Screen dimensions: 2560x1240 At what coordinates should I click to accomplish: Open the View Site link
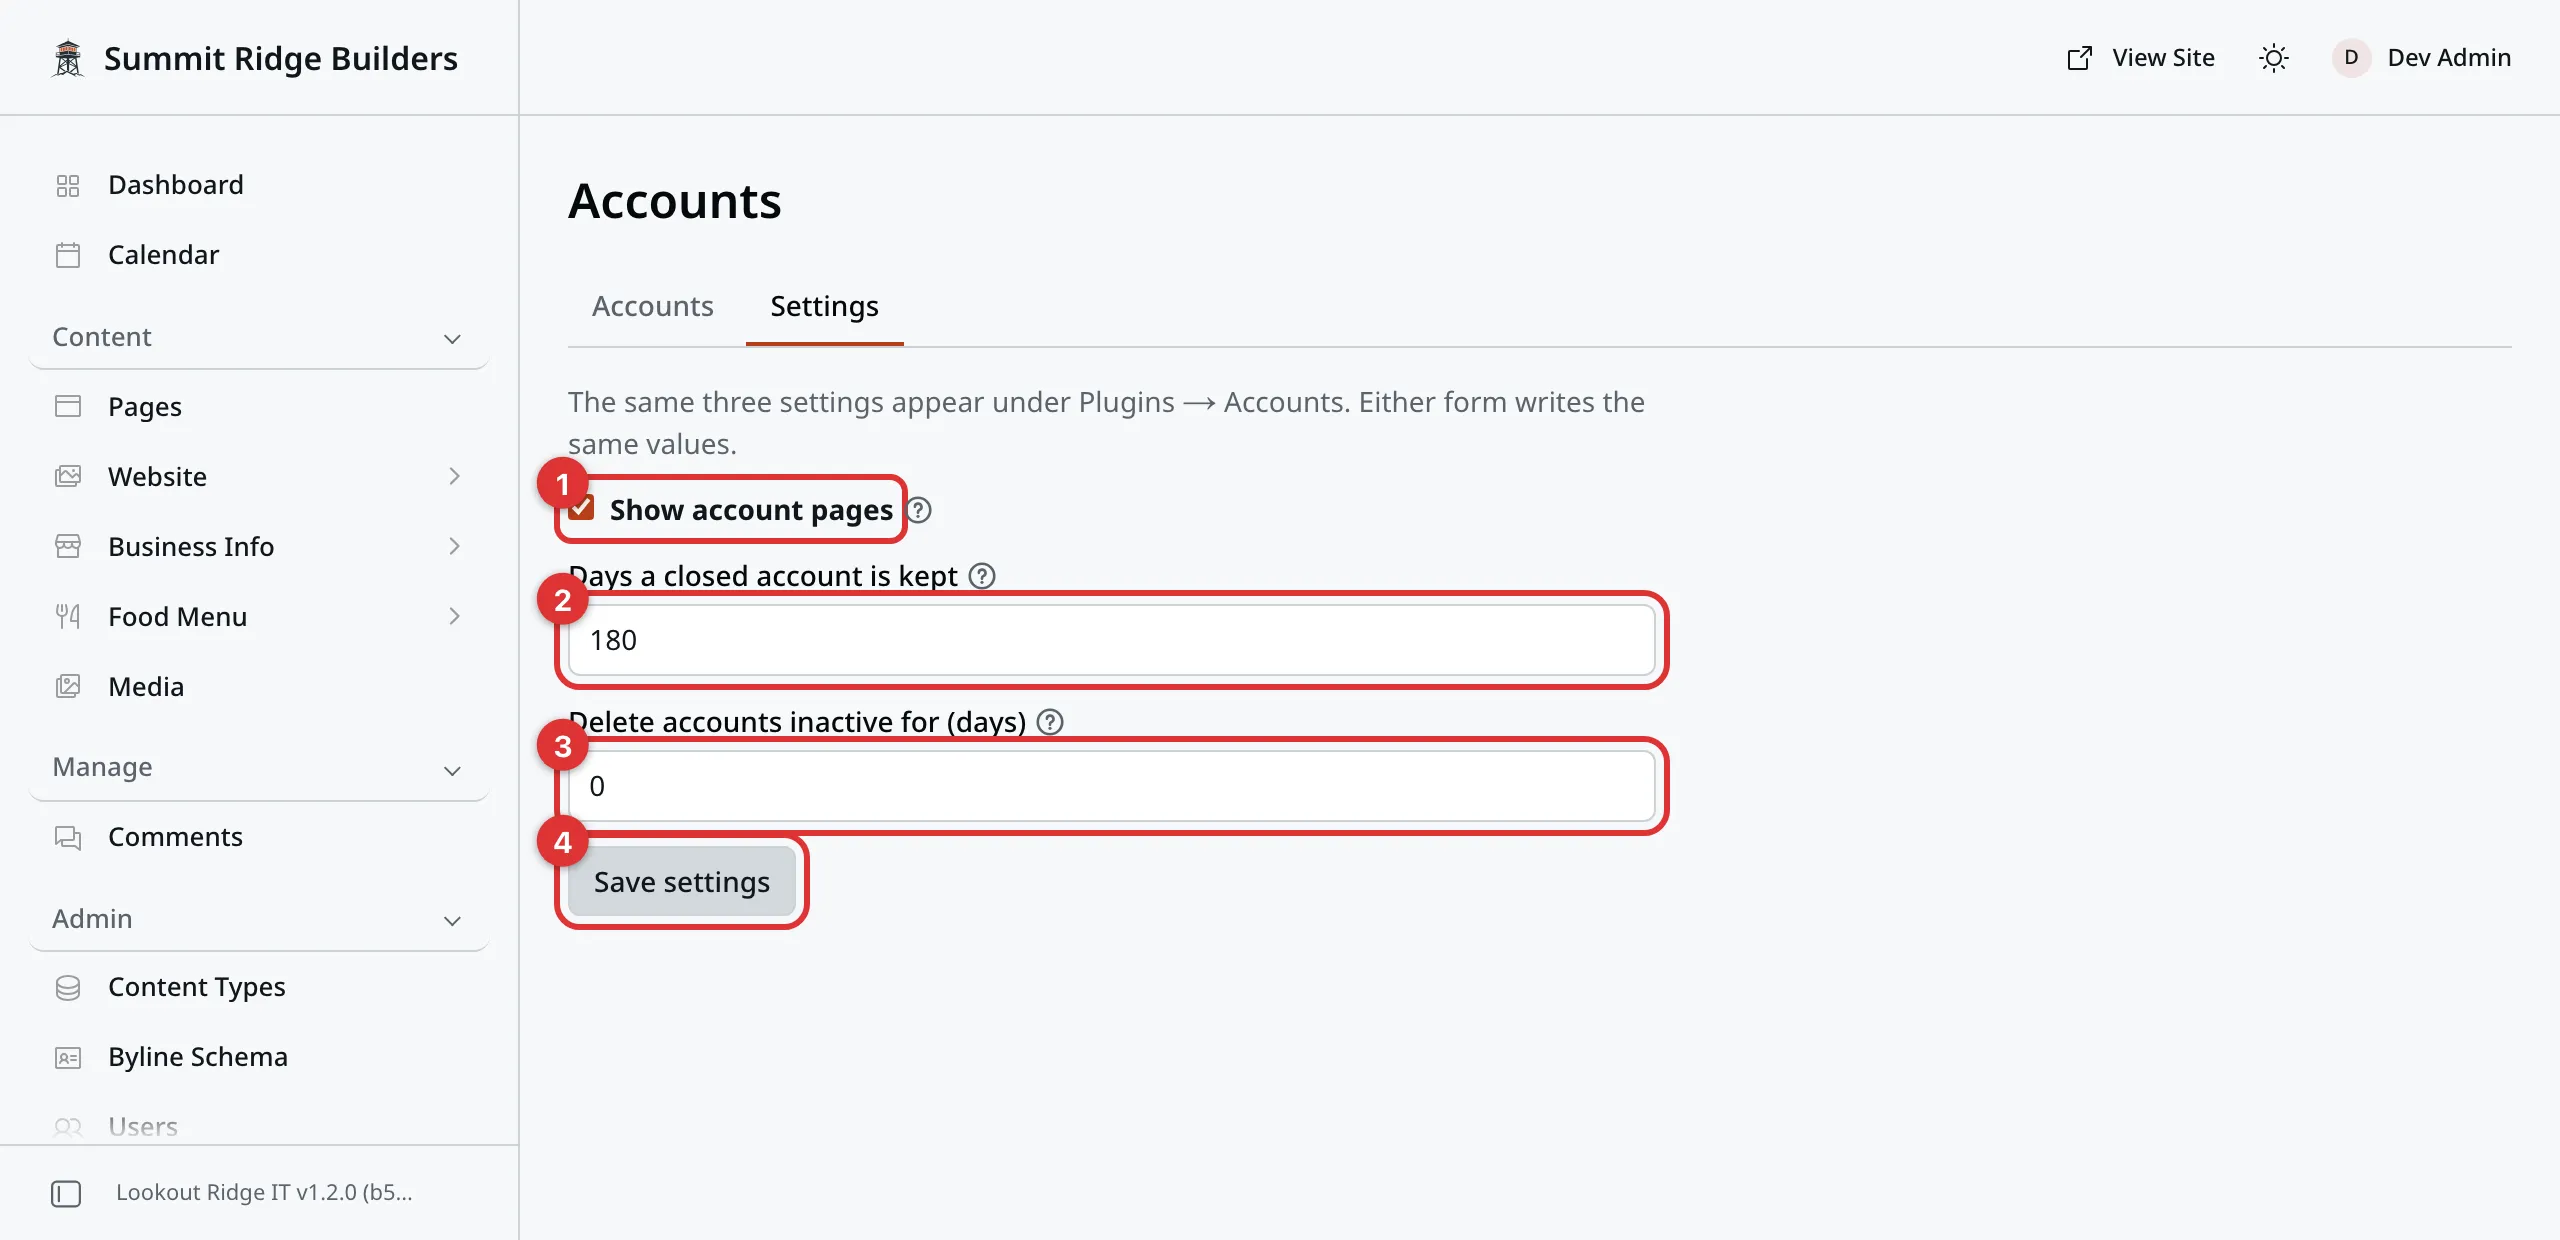coord(2141,58)
